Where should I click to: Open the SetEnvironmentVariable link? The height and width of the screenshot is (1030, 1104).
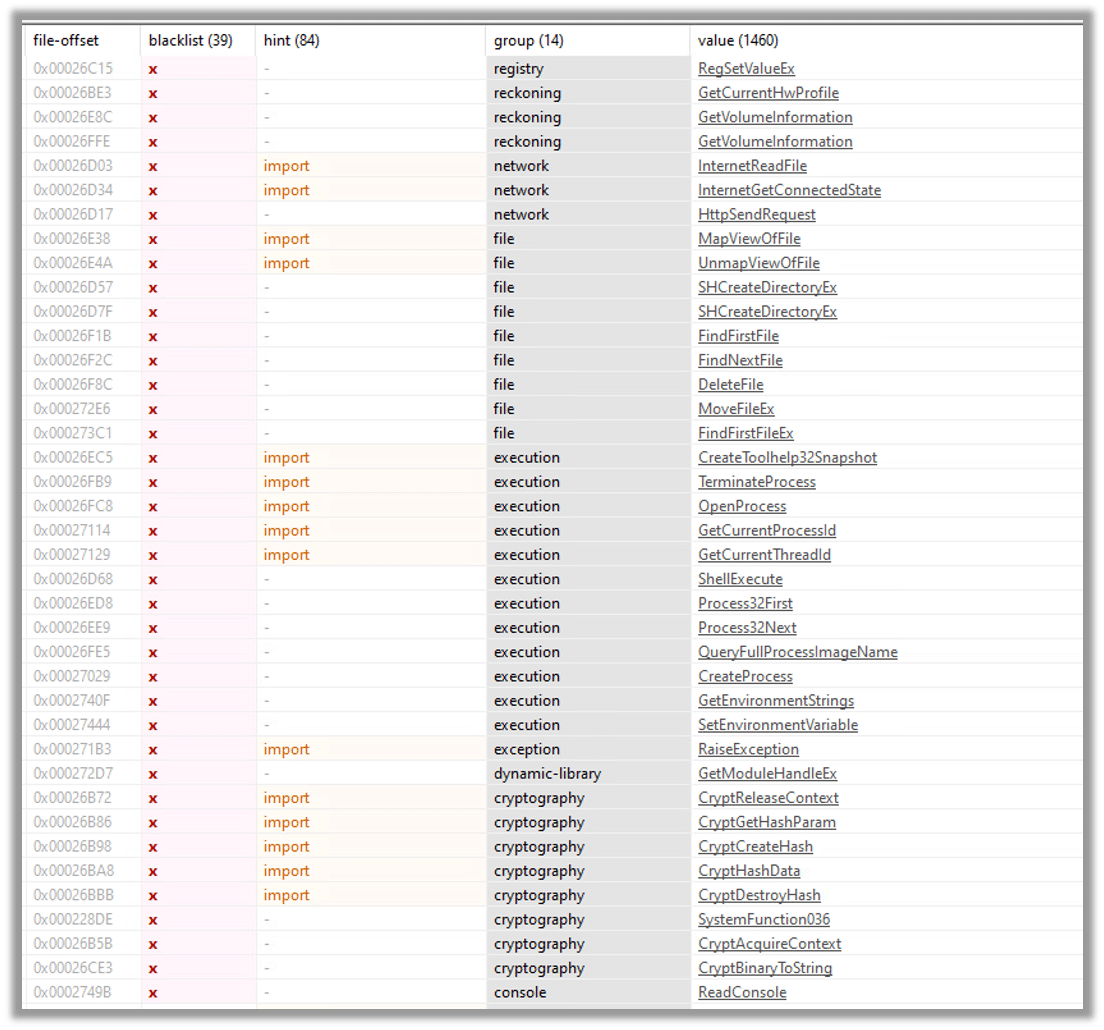(778, 725)
